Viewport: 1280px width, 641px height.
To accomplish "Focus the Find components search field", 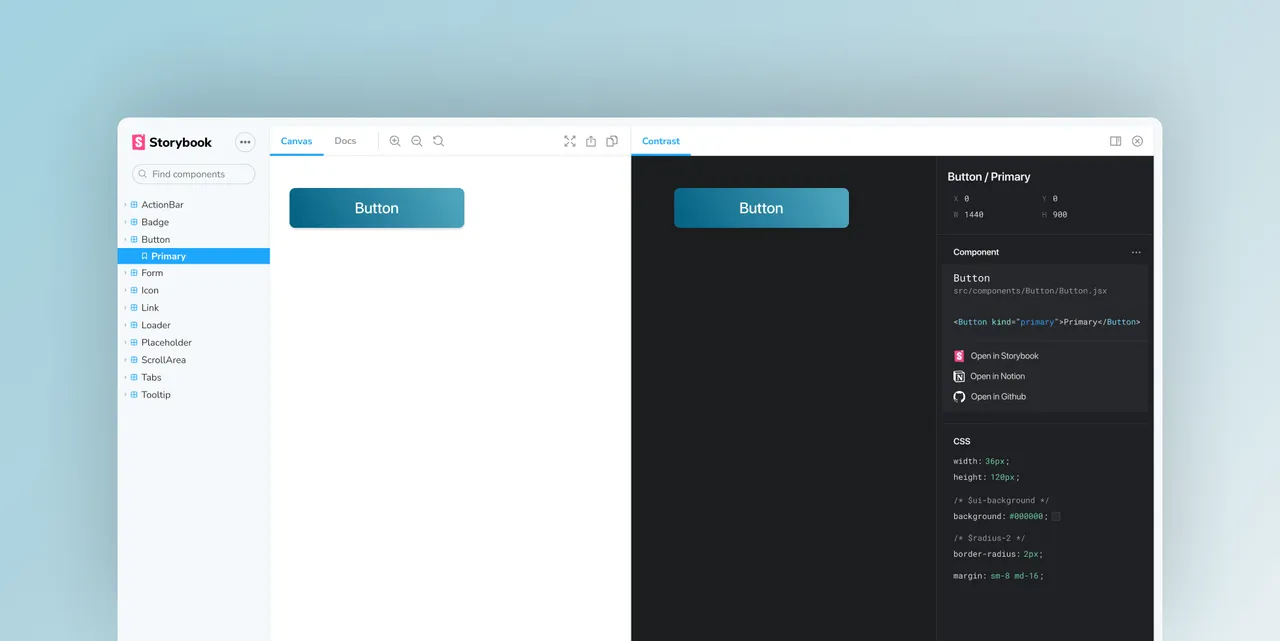I will point(194,174).
